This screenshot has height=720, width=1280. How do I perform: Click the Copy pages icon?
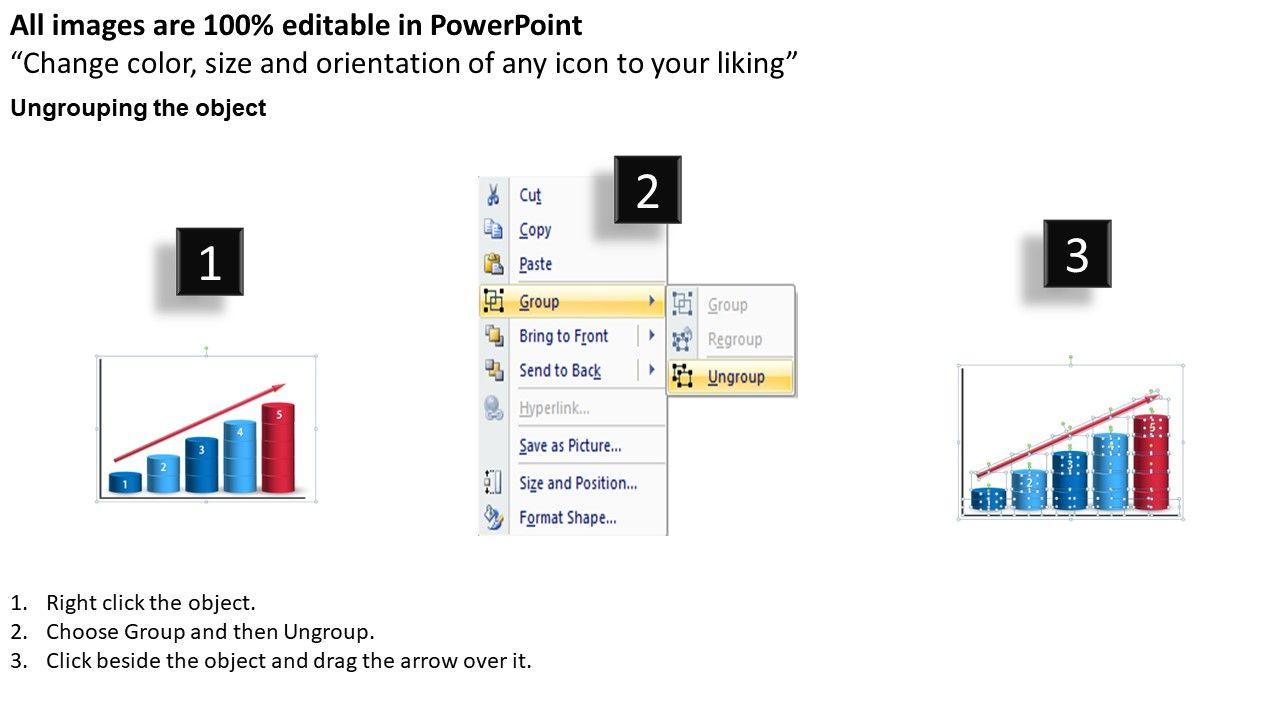pos(493,229)
